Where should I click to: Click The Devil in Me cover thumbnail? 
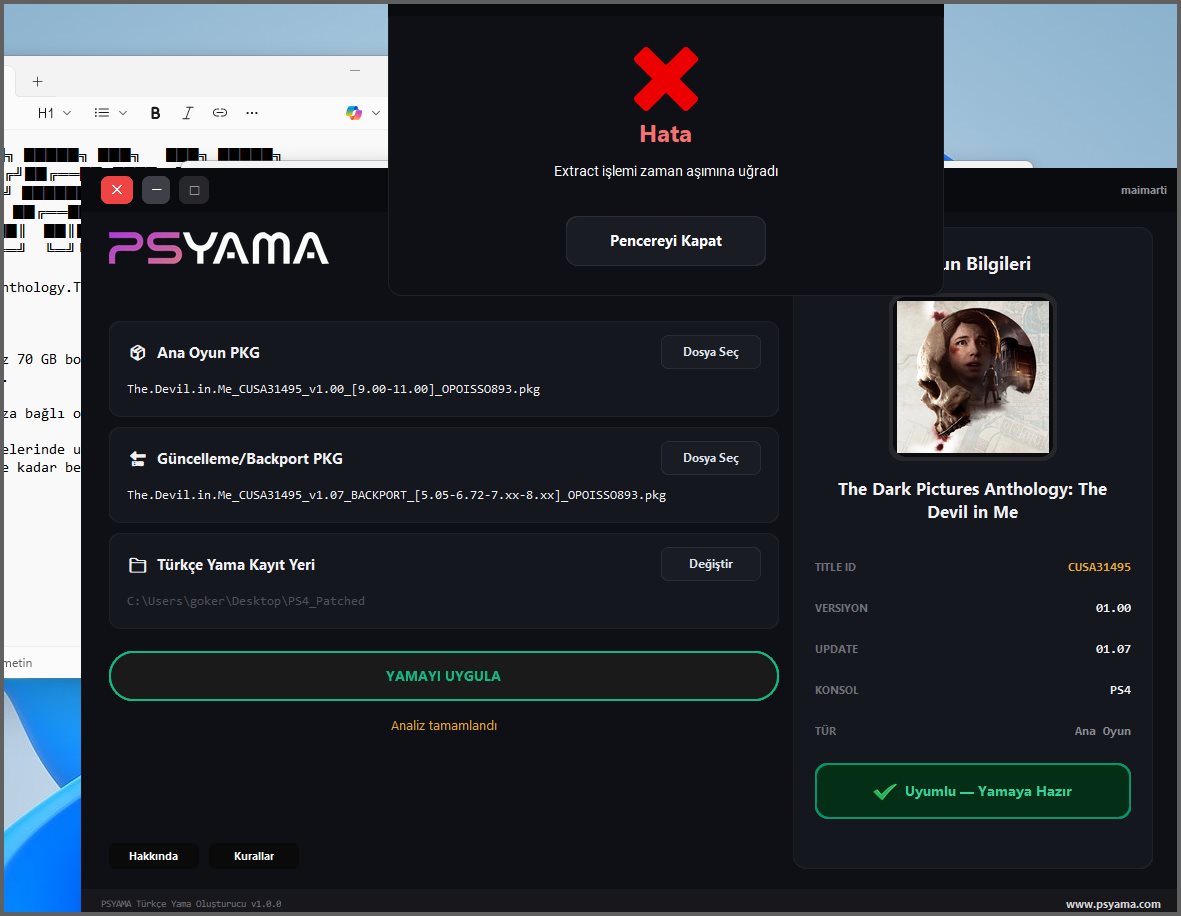click(x=972, y=377)
